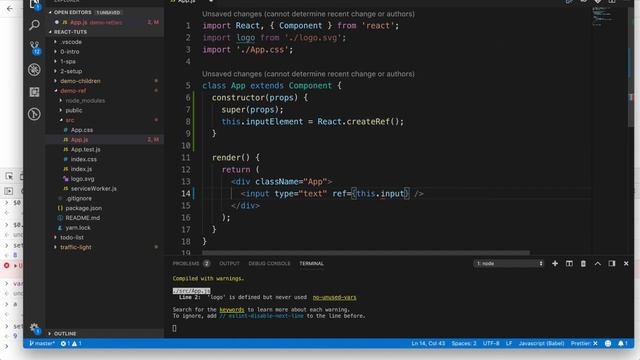Click the master branch indicator
640x360 pixels.
point(42,344)
